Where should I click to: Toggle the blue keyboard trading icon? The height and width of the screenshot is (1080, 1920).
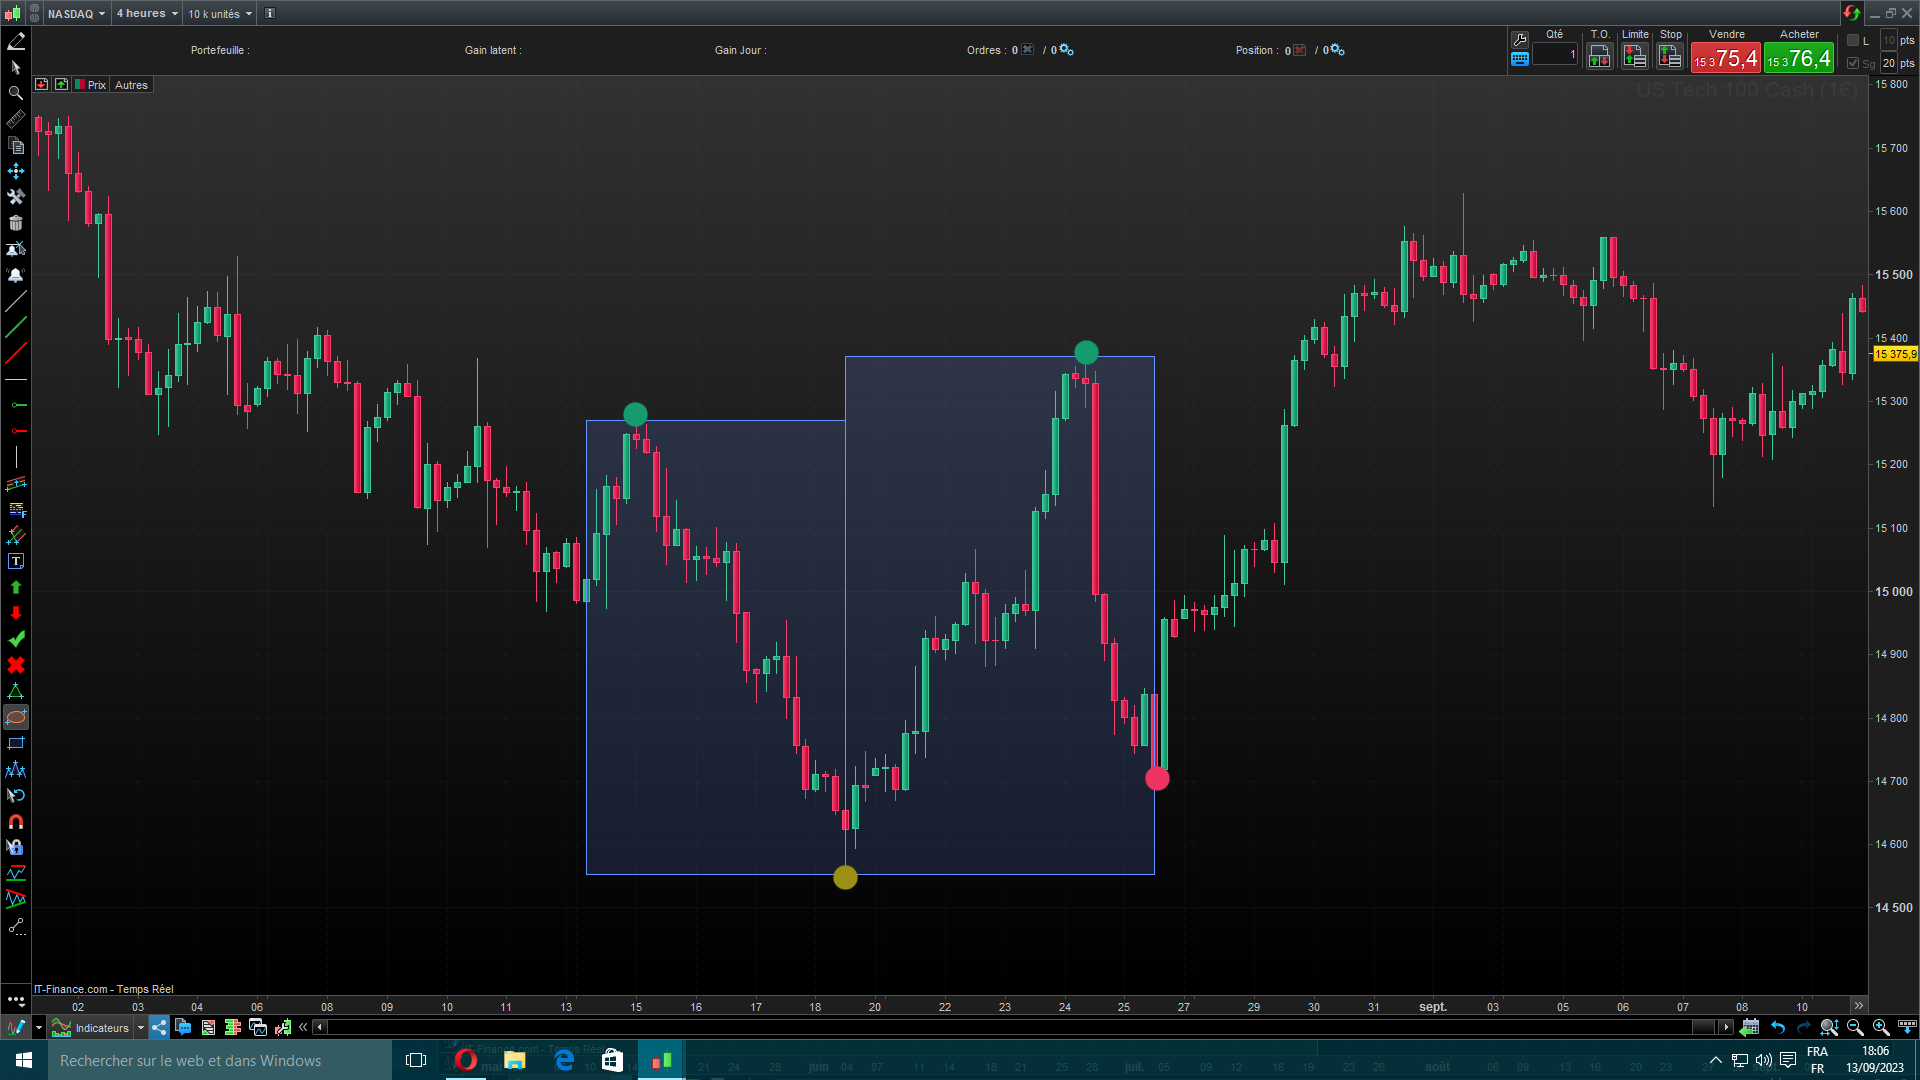point(1520,59)
